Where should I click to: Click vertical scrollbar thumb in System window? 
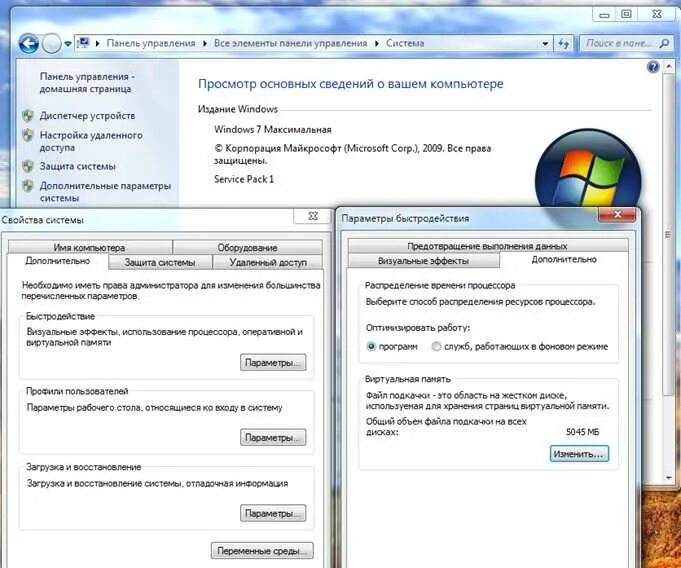668,234
